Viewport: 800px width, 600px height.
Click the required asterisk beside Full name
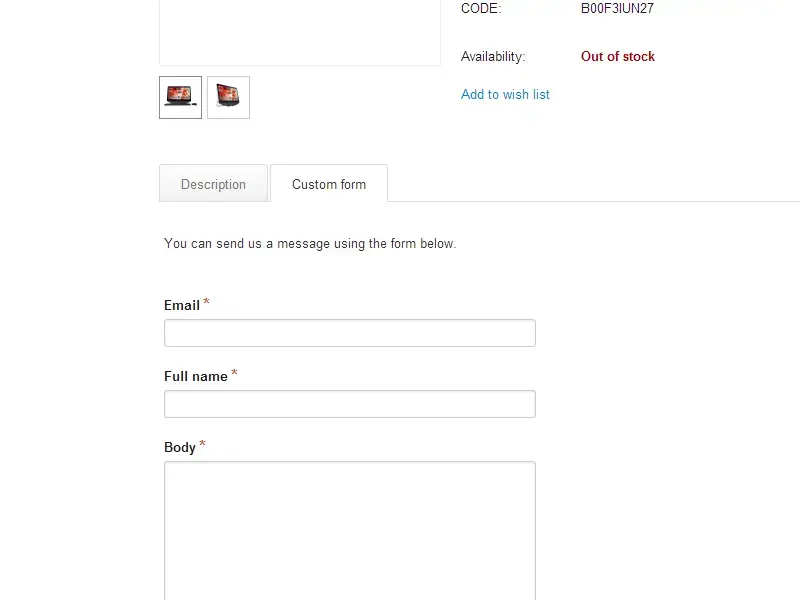click(x=235, y=373)
